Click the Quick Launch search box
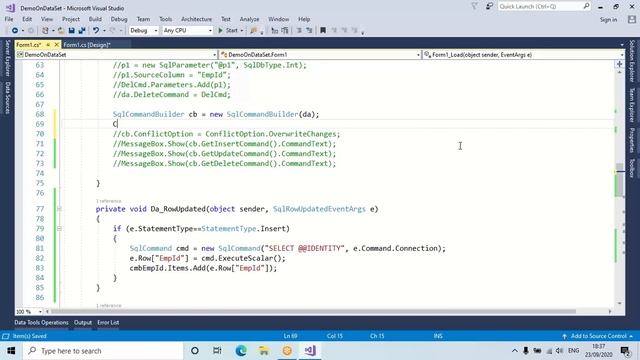Image resolution: width=640 pixels, height=360 pixels. (544, 7)
